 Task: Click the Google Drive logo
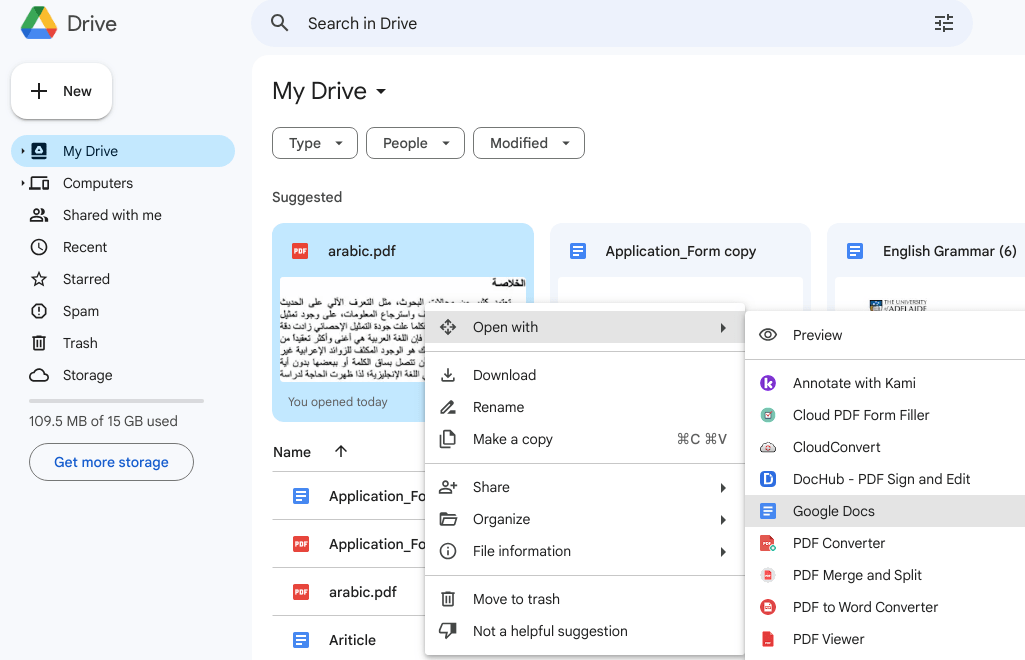click(x=39, y=23)
